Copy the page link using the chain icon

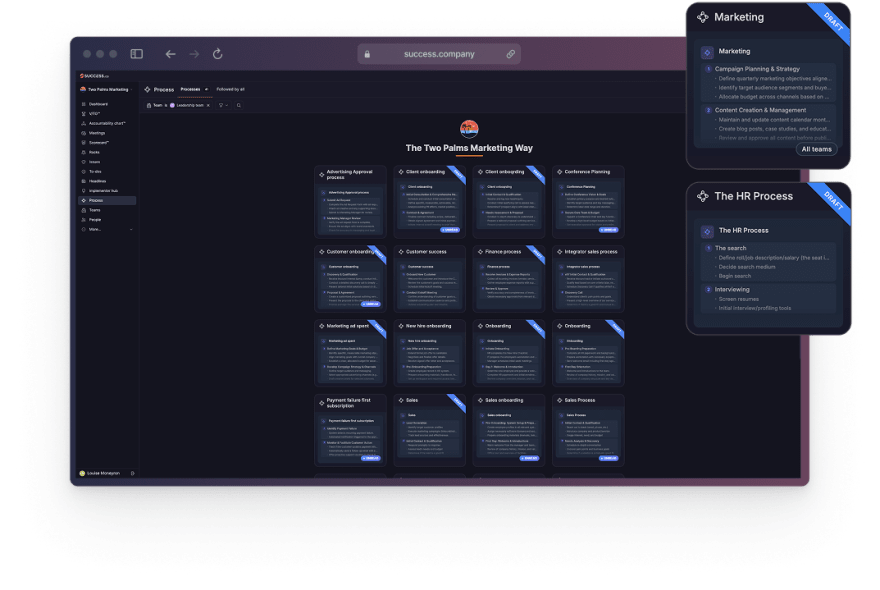(511, 54)
